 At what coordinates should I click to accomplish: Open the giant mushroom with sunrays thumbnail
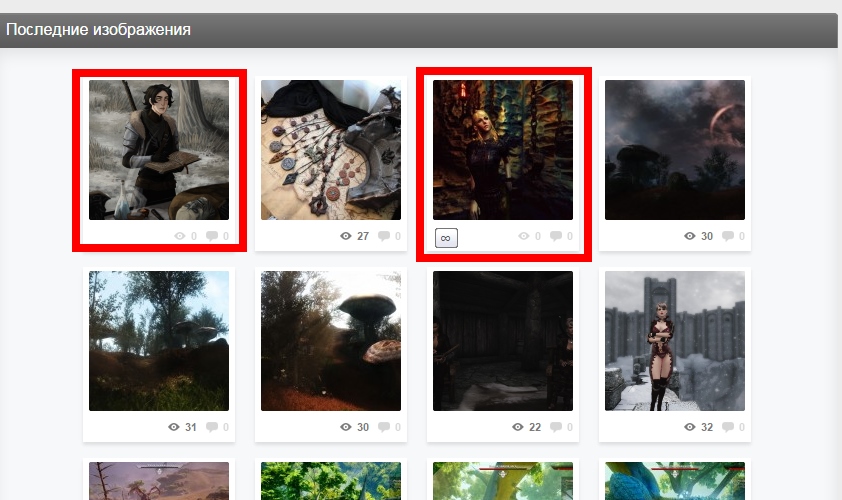pyautogui.click(x=331, y=341)
